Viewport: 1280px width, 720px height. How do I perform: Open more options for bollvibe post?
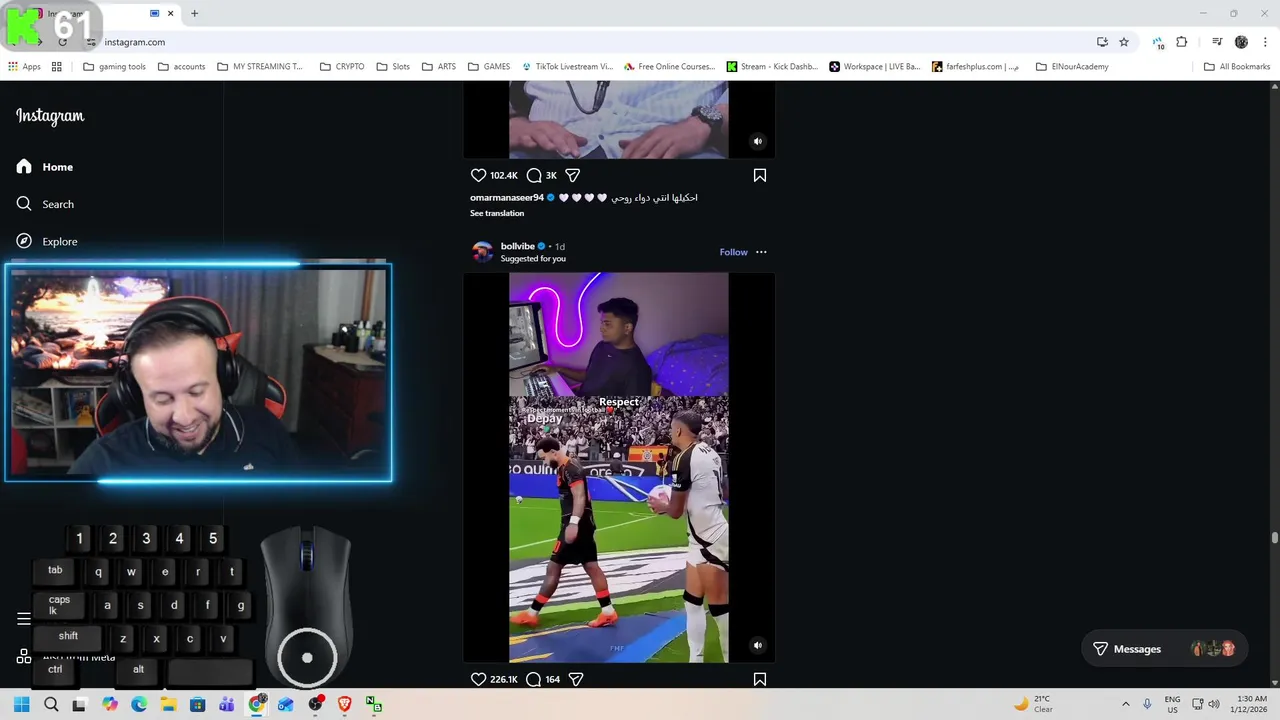761,252
